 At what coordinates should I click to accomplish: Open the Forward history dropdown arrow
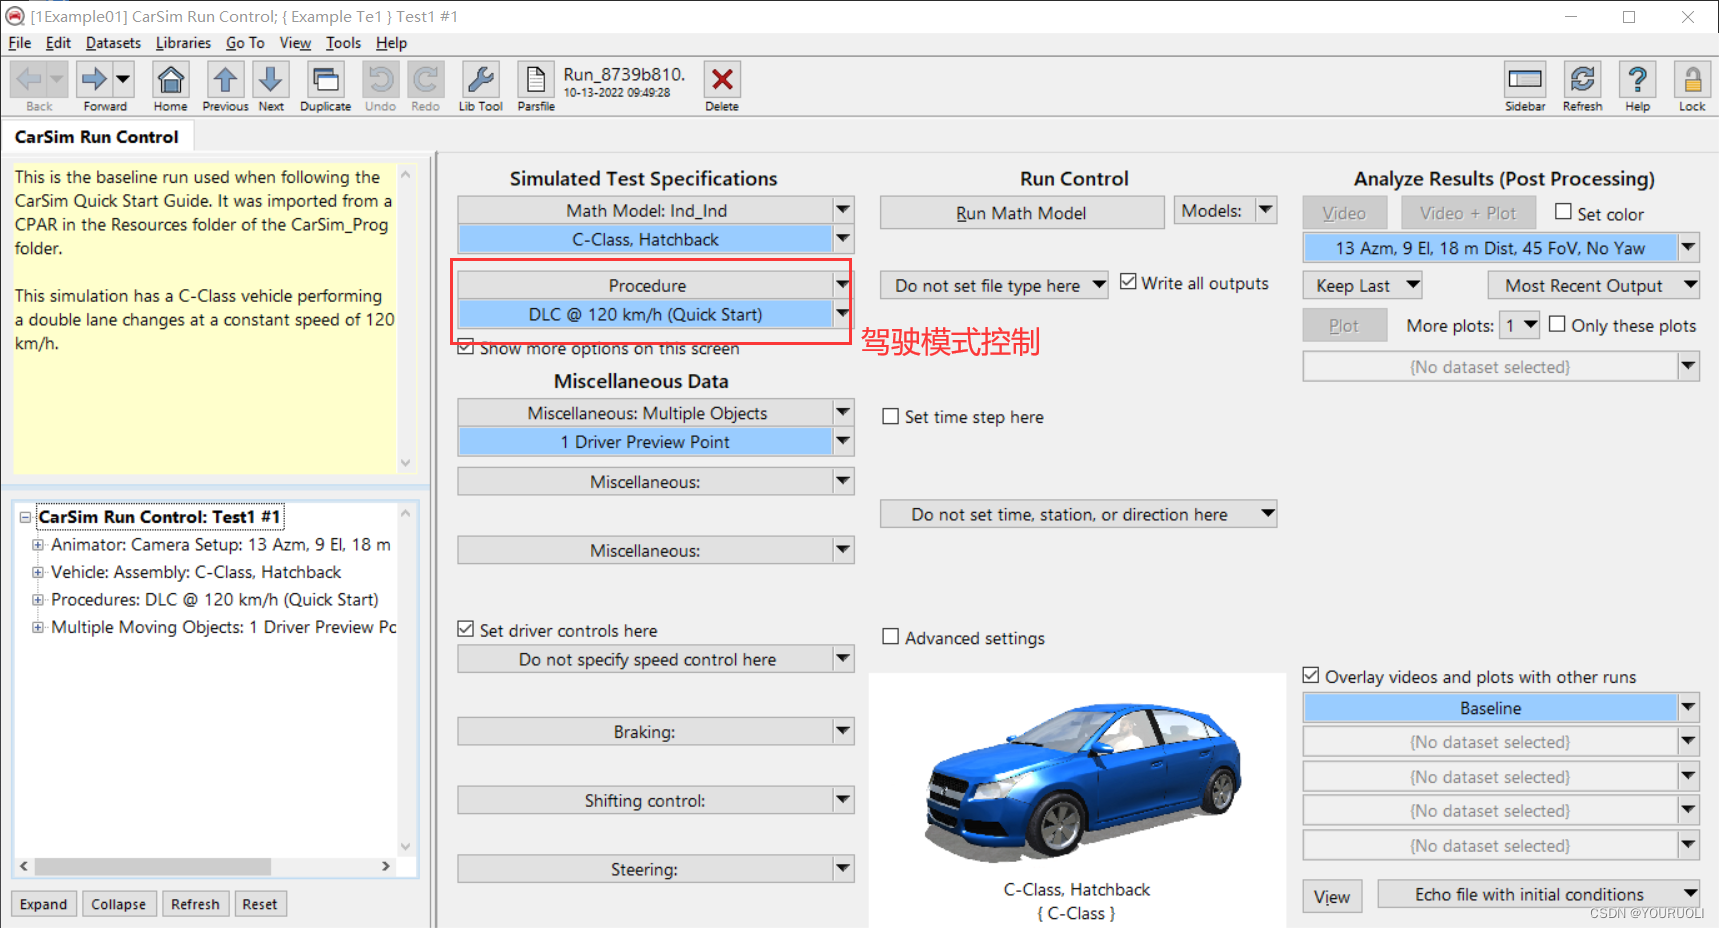[123, 79]
